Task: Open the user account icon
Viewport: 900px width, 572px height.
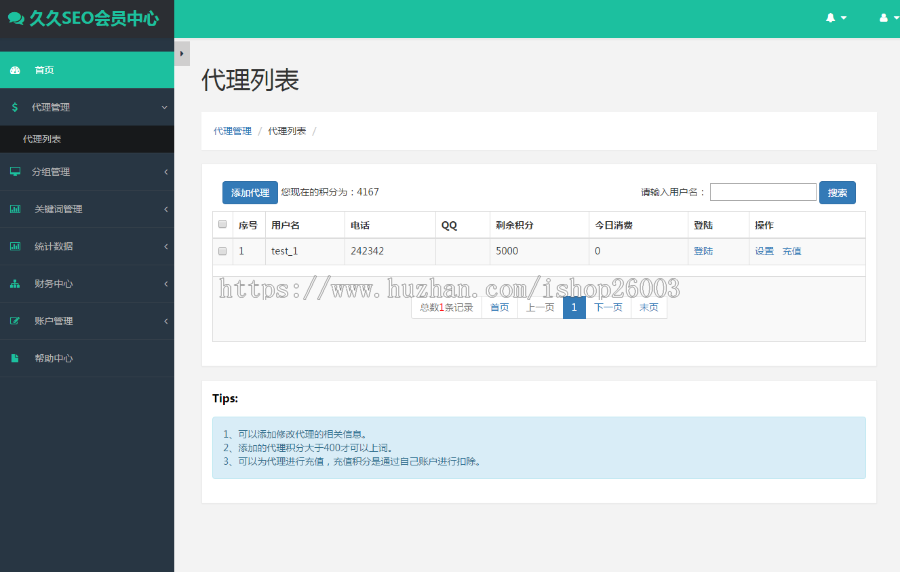Action: coord(883,18)
